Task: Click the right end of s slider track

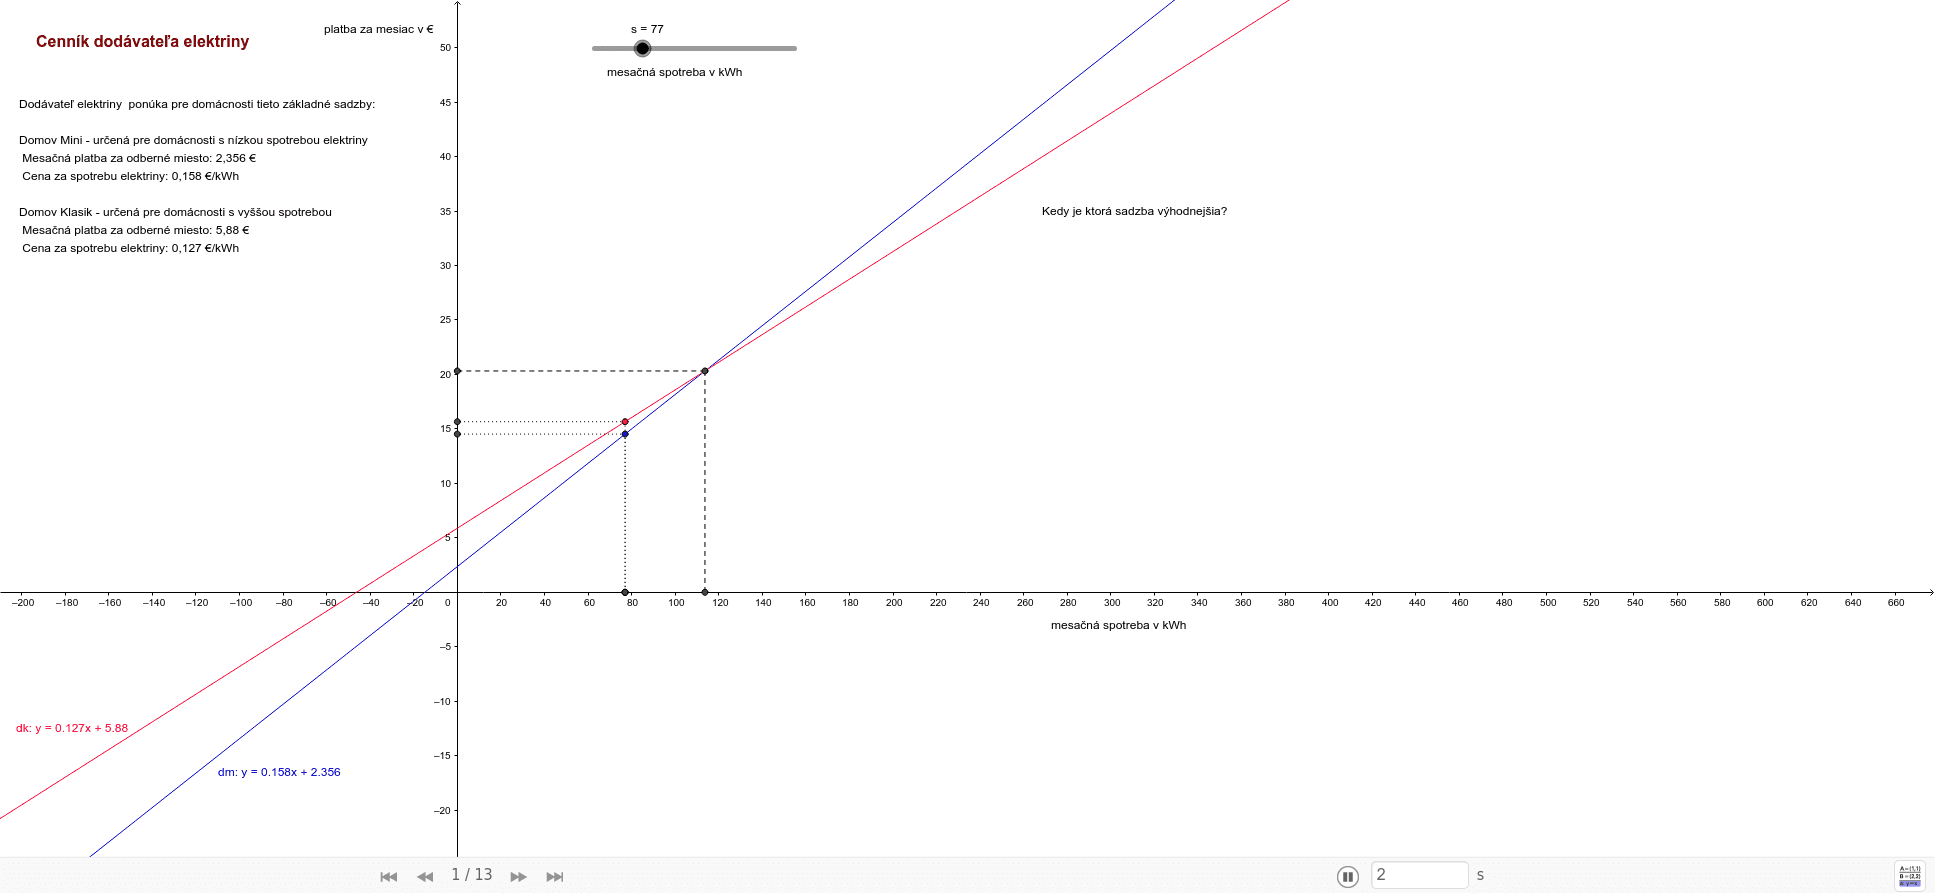Action: [x=795, y=48]
